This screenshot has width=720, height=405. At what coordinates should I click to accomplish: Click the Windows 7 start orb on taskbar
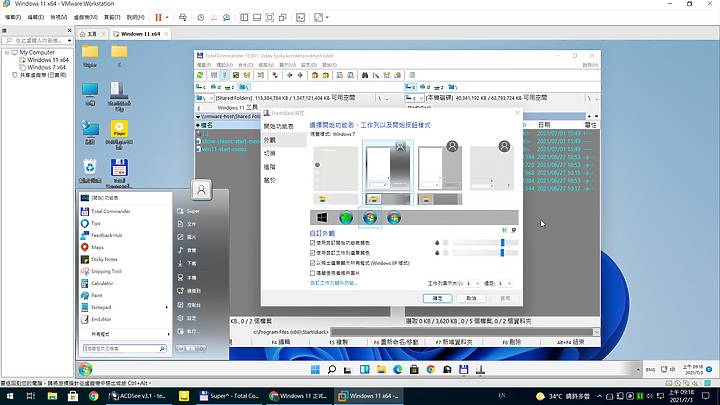click(x=85, y=369)
